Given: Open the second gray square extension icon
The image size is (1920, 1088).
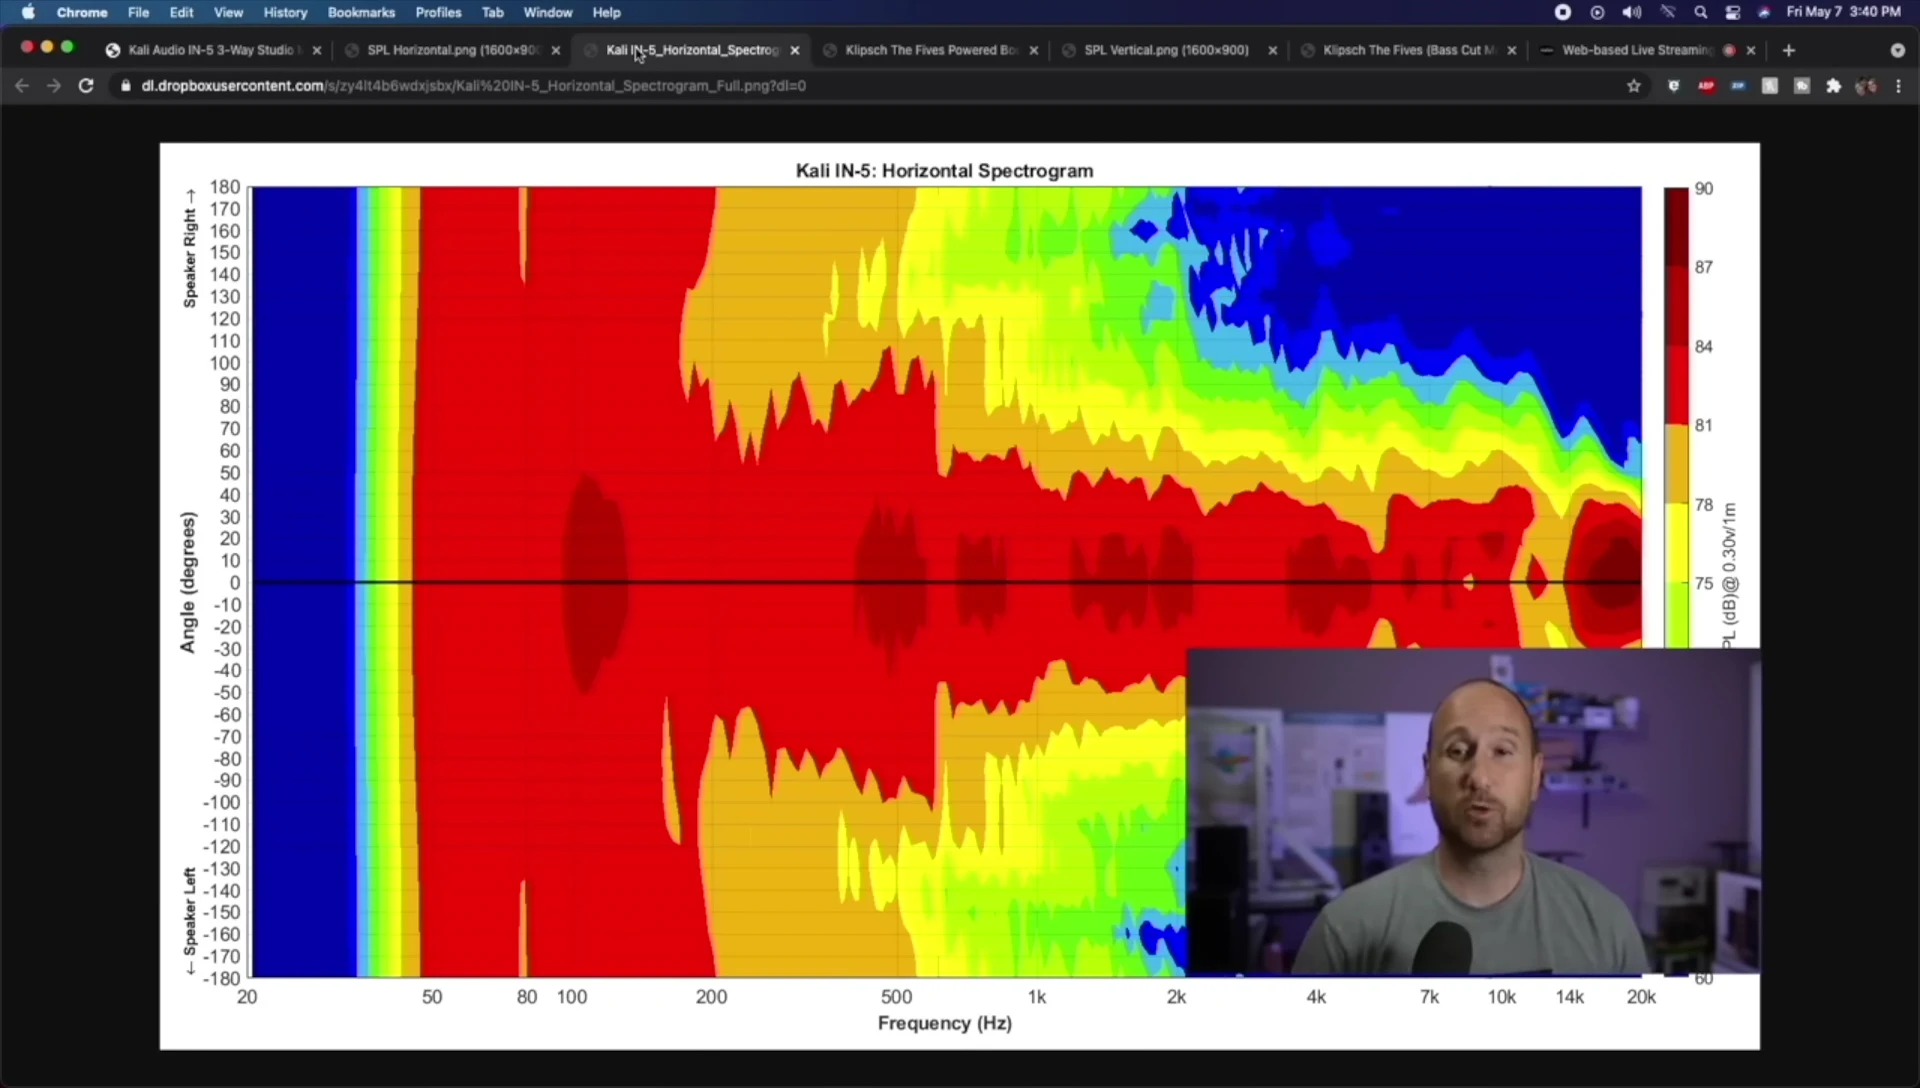Looking at the screenshot, I should [1802, 86].
